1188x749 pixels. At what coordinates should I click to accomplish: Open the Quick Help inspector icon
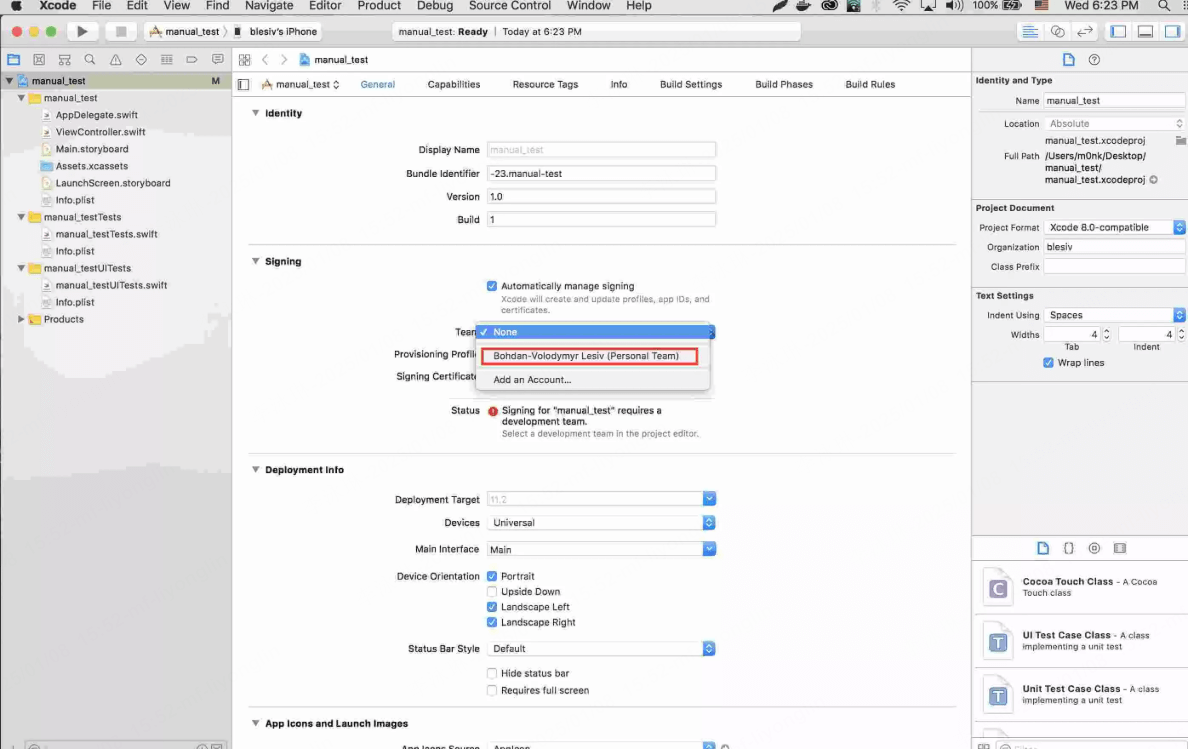(1094, 60)
